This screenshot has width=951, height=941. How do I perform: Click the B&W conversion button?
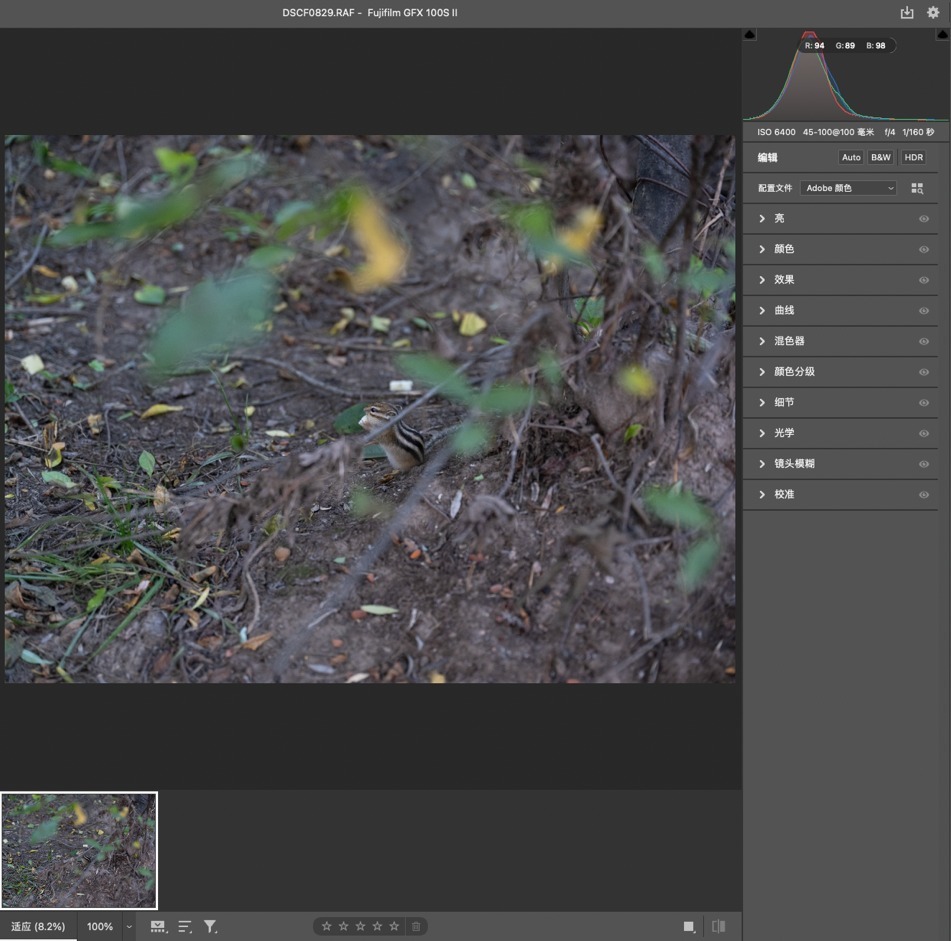tap(880, 158)
